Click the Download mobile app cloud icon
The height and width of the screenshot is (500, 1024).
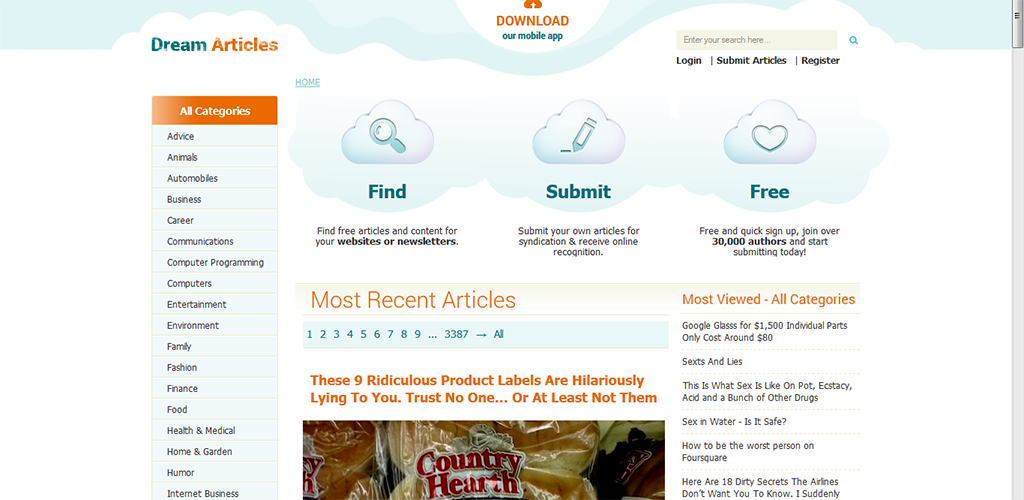[x=532, y=5]
